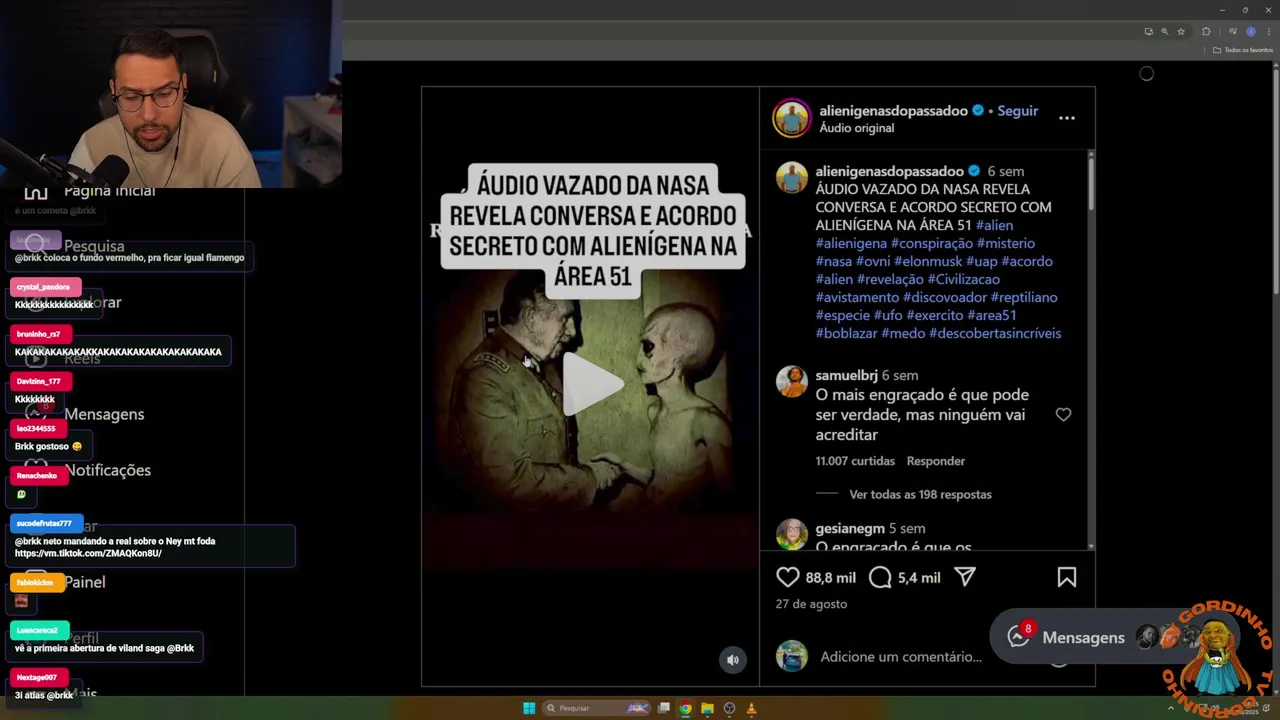Open samuelbrj commenter profile
The image size is (1280, 720).
846,375
